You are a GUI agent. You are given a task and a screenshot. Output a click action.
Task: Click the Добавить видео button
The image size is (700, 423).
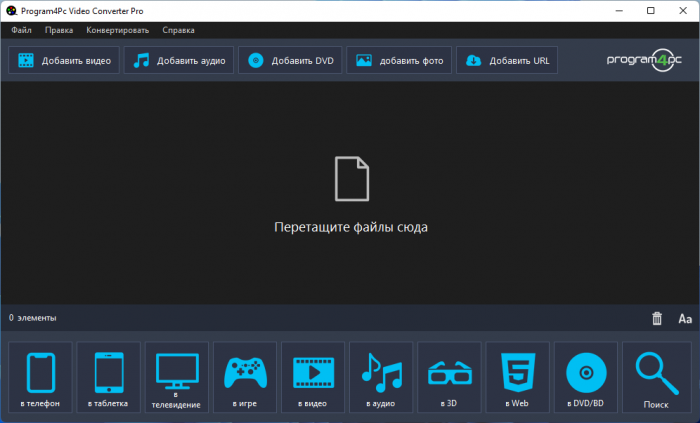tap(64, 60)
